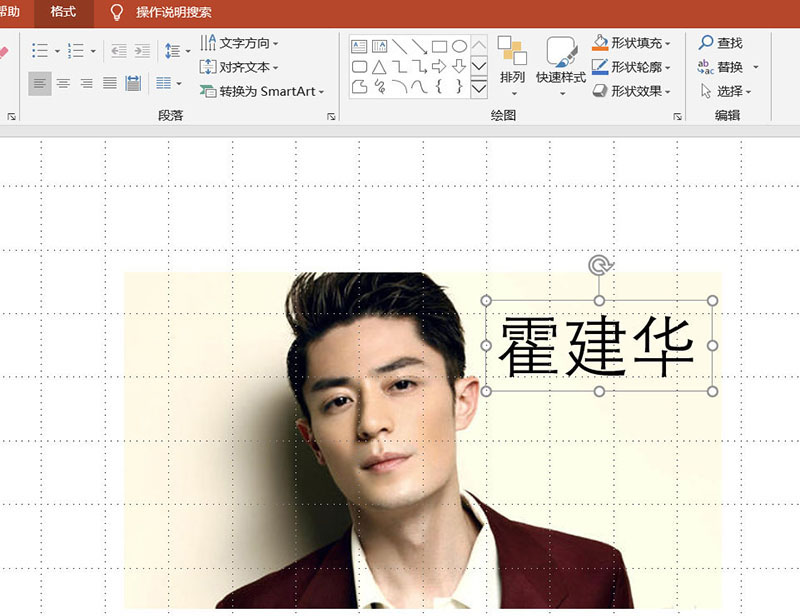Select the scribble freehand shape
Image resolution: width=800 pixels, height=616 pixels.
click(379, 87)
